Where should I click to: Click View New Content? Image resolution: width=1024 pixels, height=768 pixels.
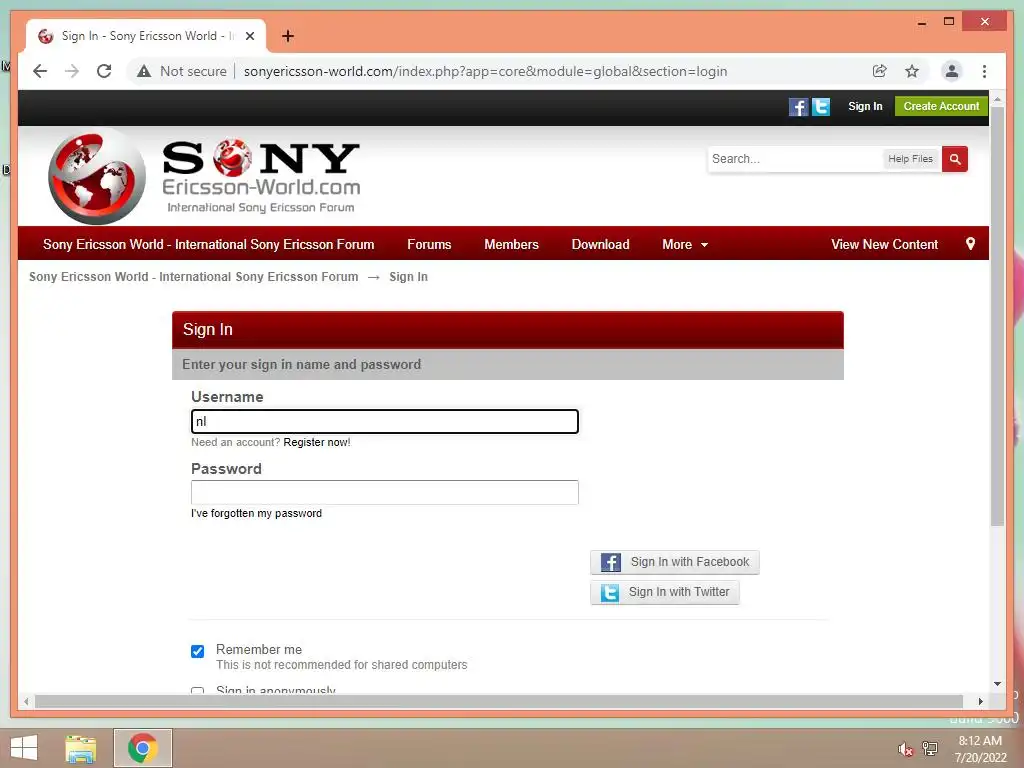pyautogui.click(x=884, y=244)
